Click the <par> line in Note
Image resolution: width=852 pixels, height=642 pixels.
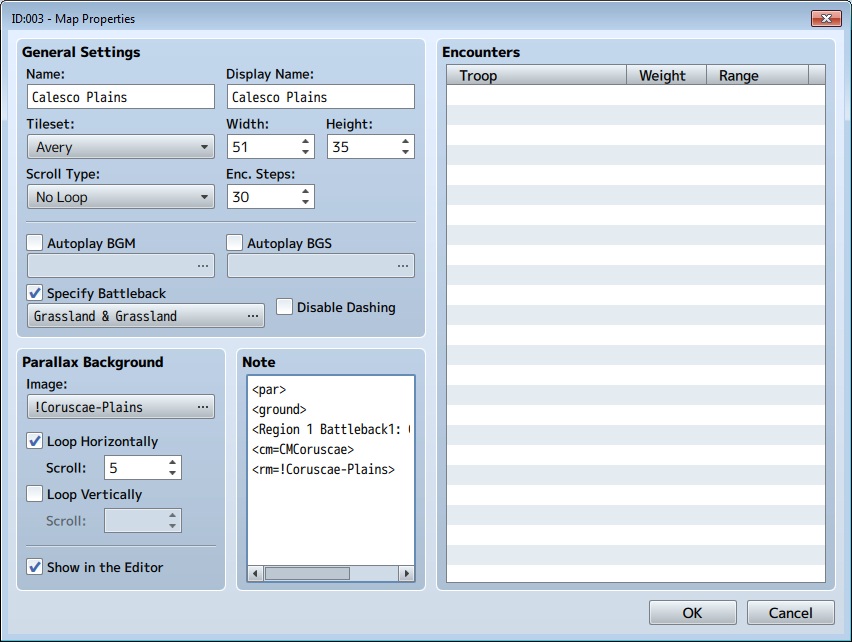pyautogui.click(x=269, y=389)
